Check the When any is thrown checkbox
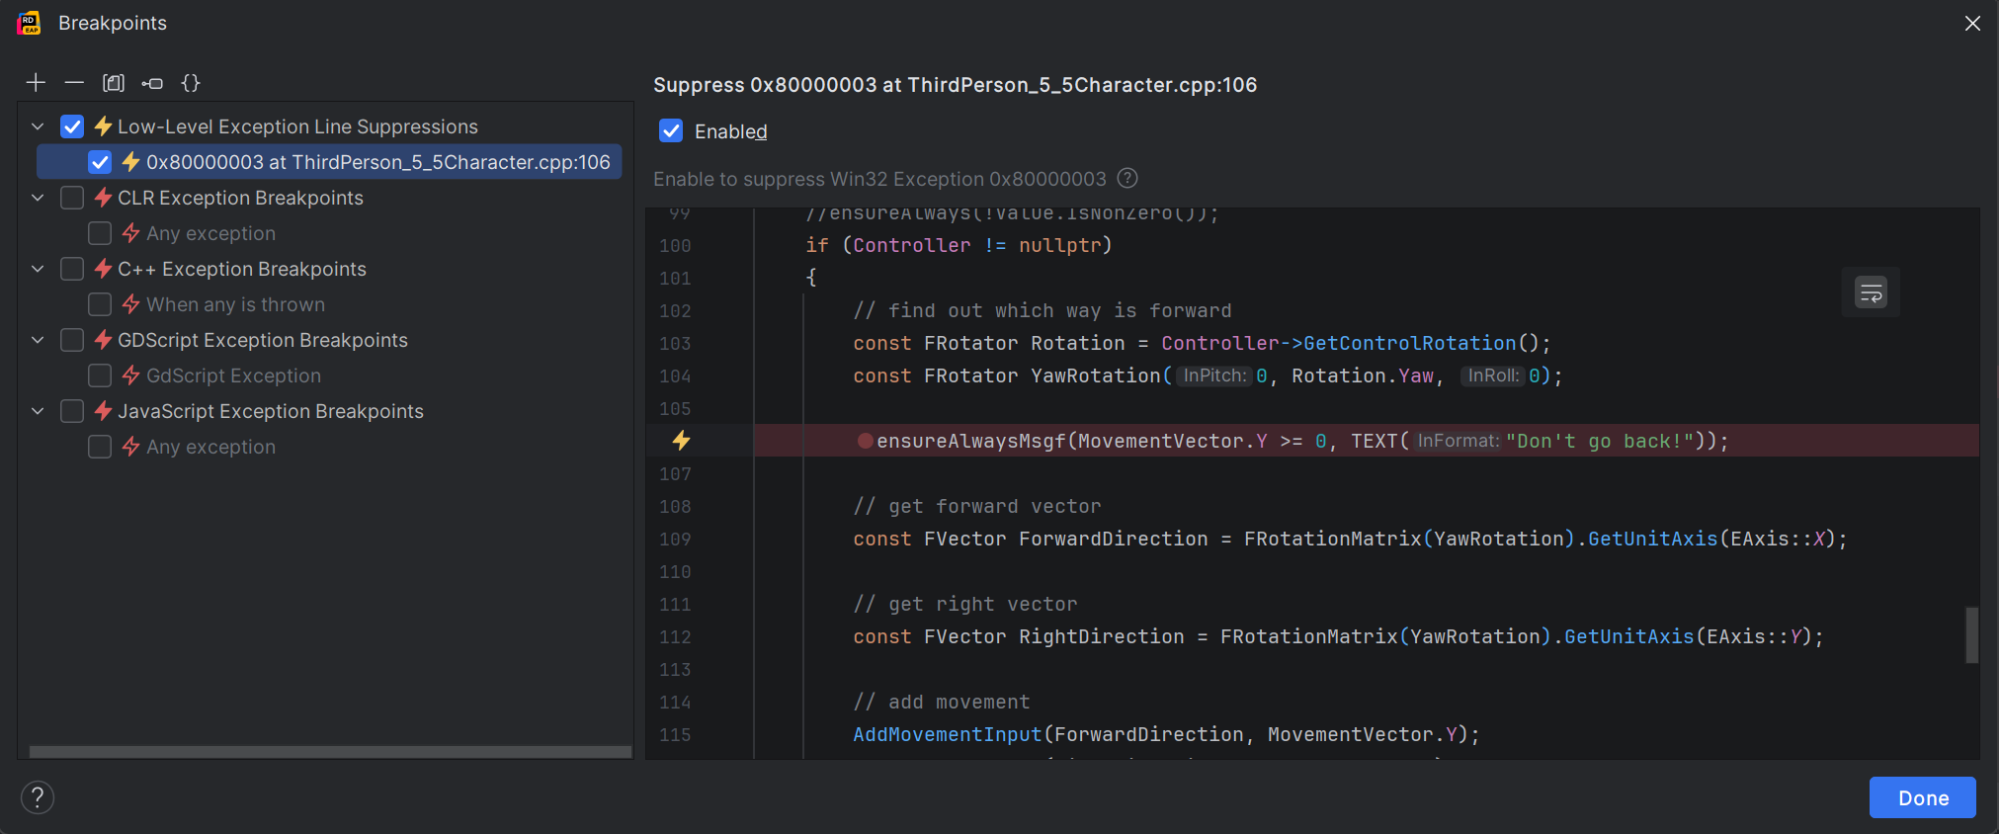The image size is (1999, 834). (100, 304)
